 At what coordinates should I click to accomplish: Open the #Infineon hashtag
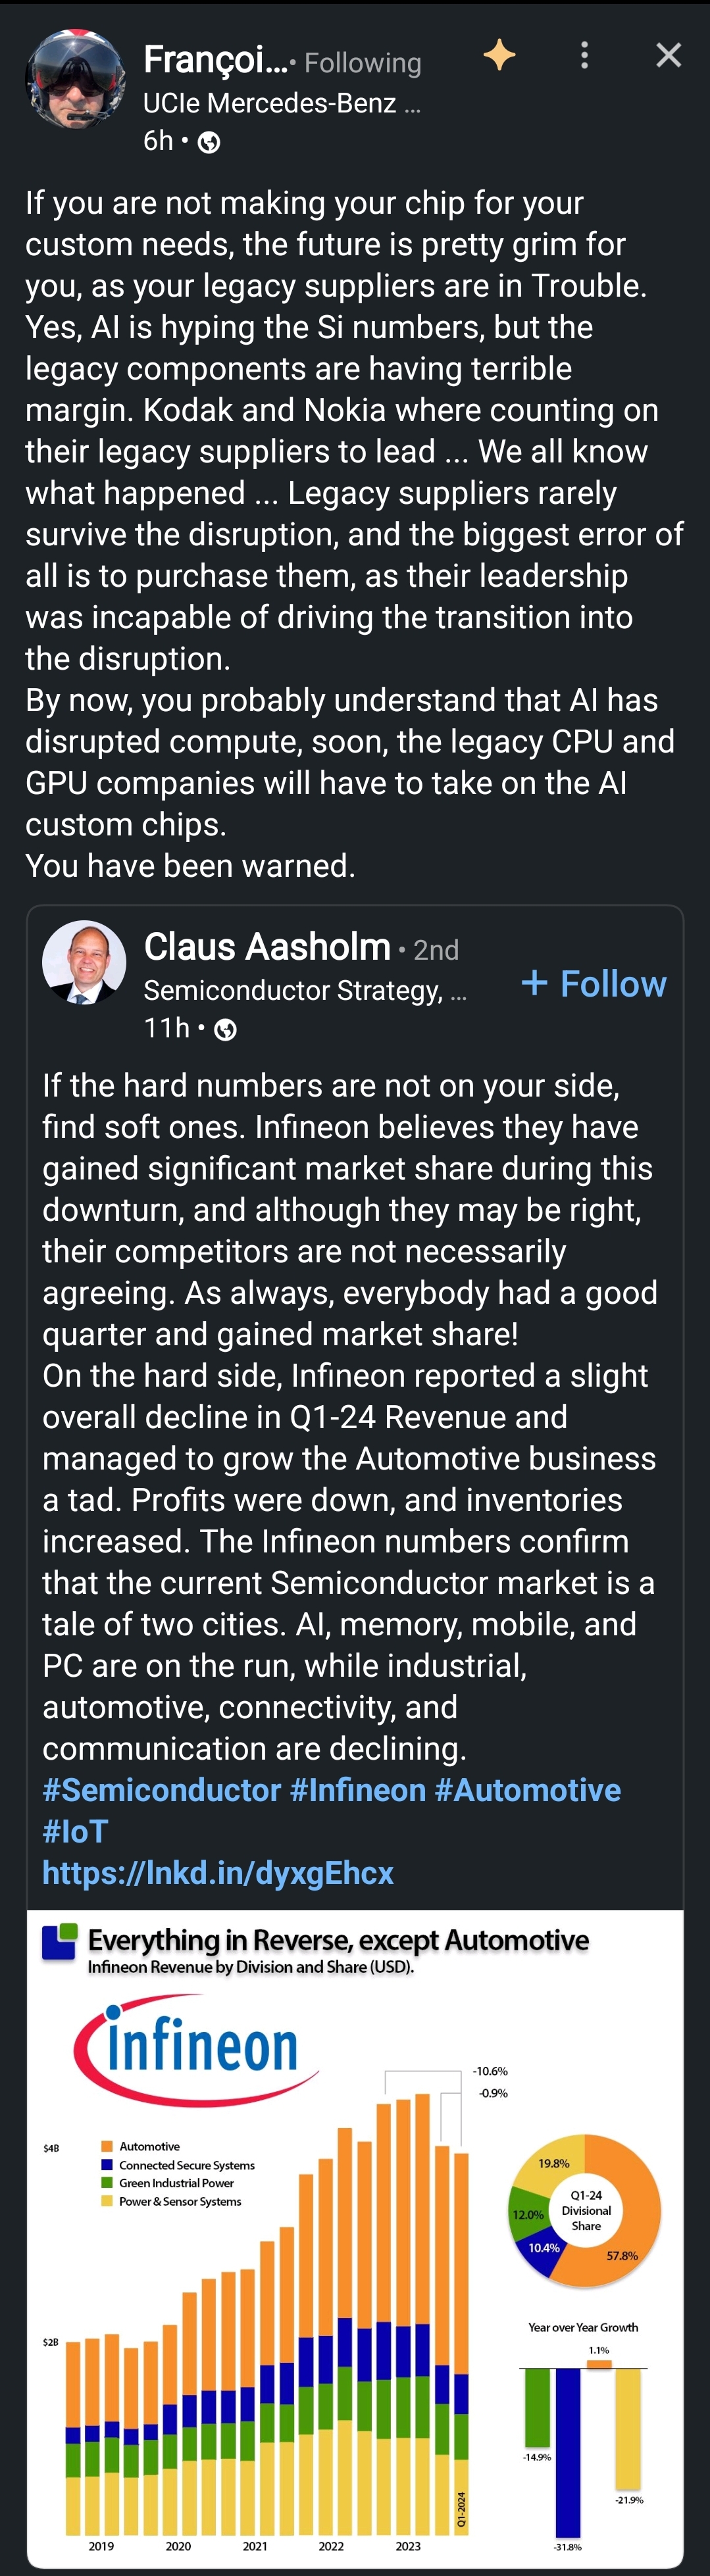pyautogui.click(x=358, y=1790)
